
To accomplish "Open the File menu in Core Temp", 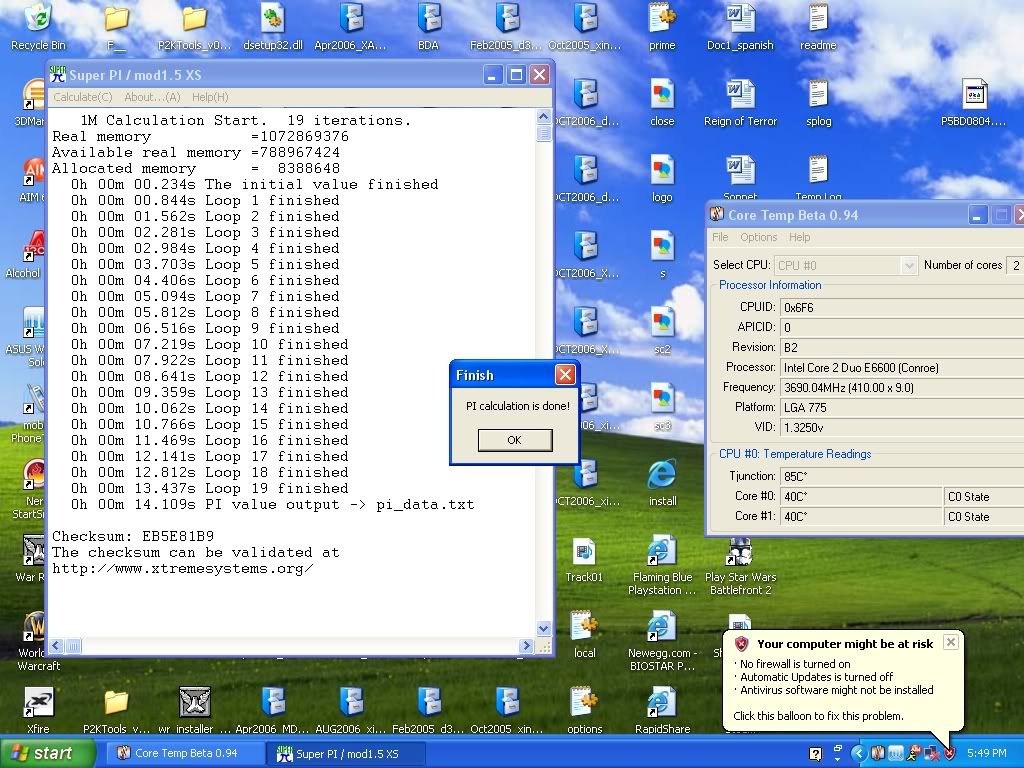I will coord(720,237).
